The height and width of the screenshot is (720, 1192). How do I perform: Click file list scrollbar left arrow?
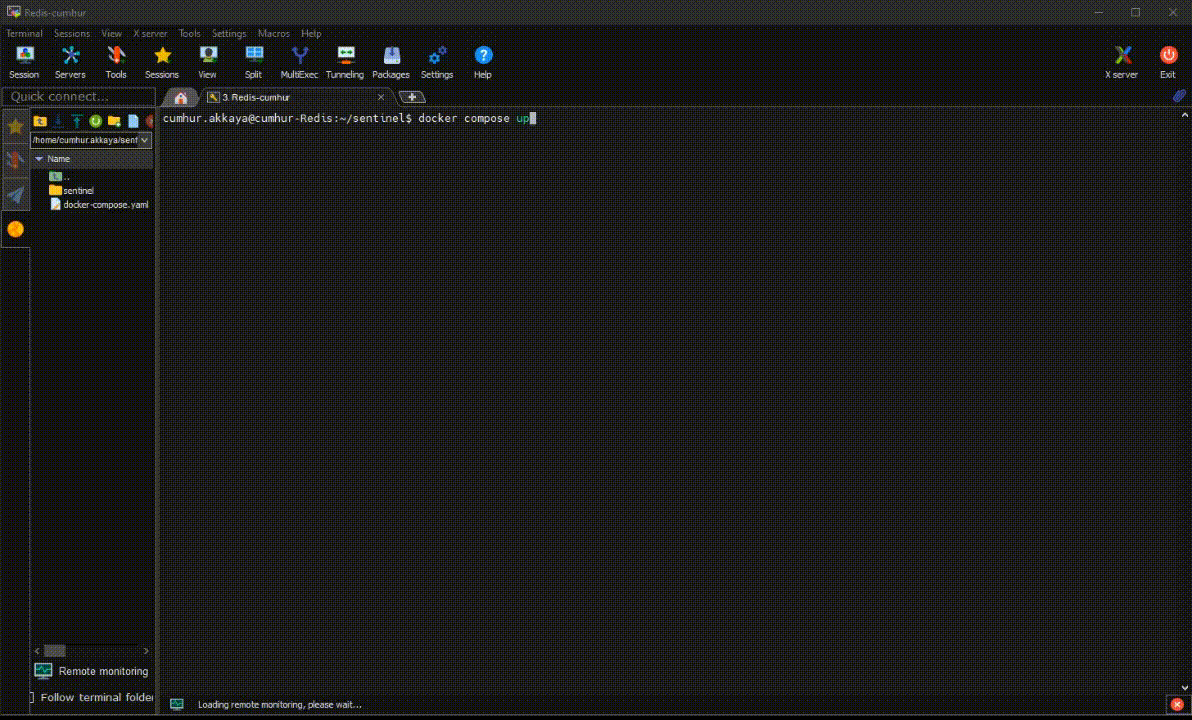pyautogui.click(x=37, y=651)
